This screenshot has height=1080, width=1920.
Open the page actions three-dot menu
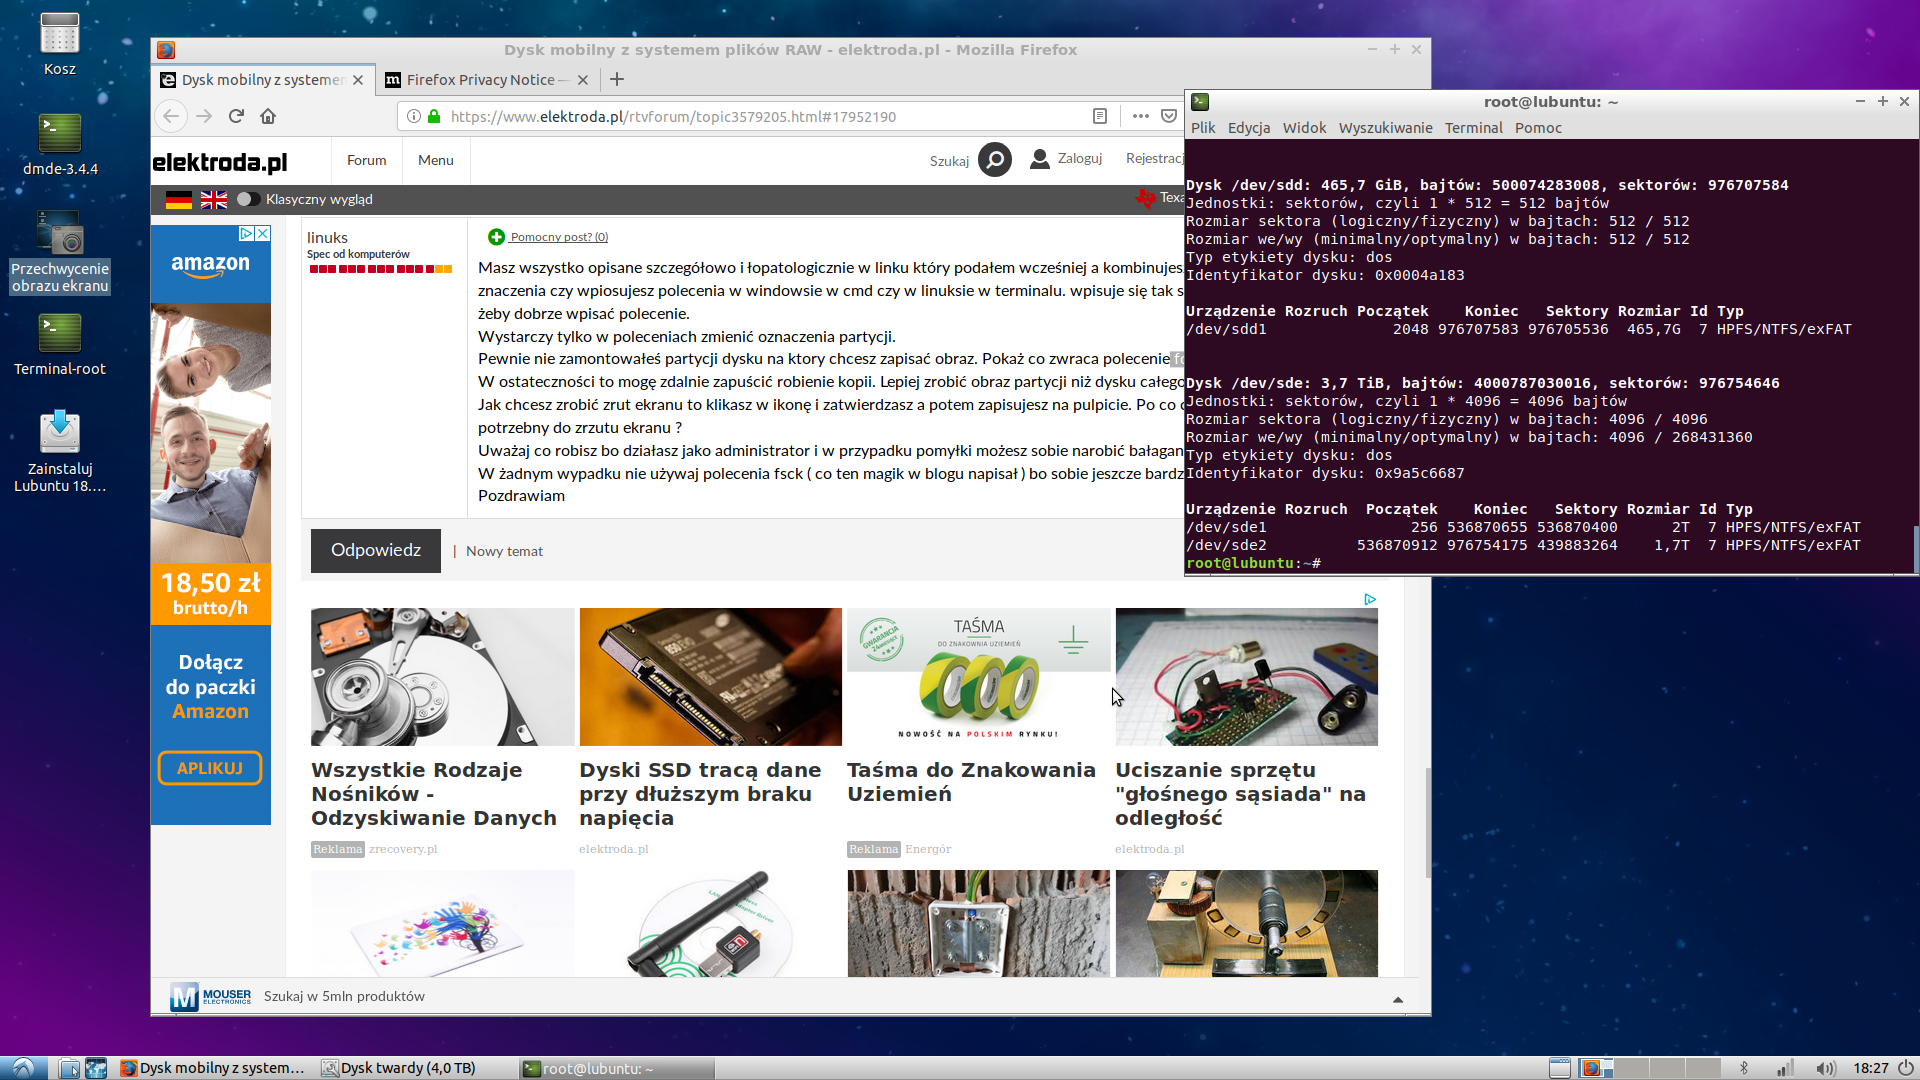(x=1140, y=116)
